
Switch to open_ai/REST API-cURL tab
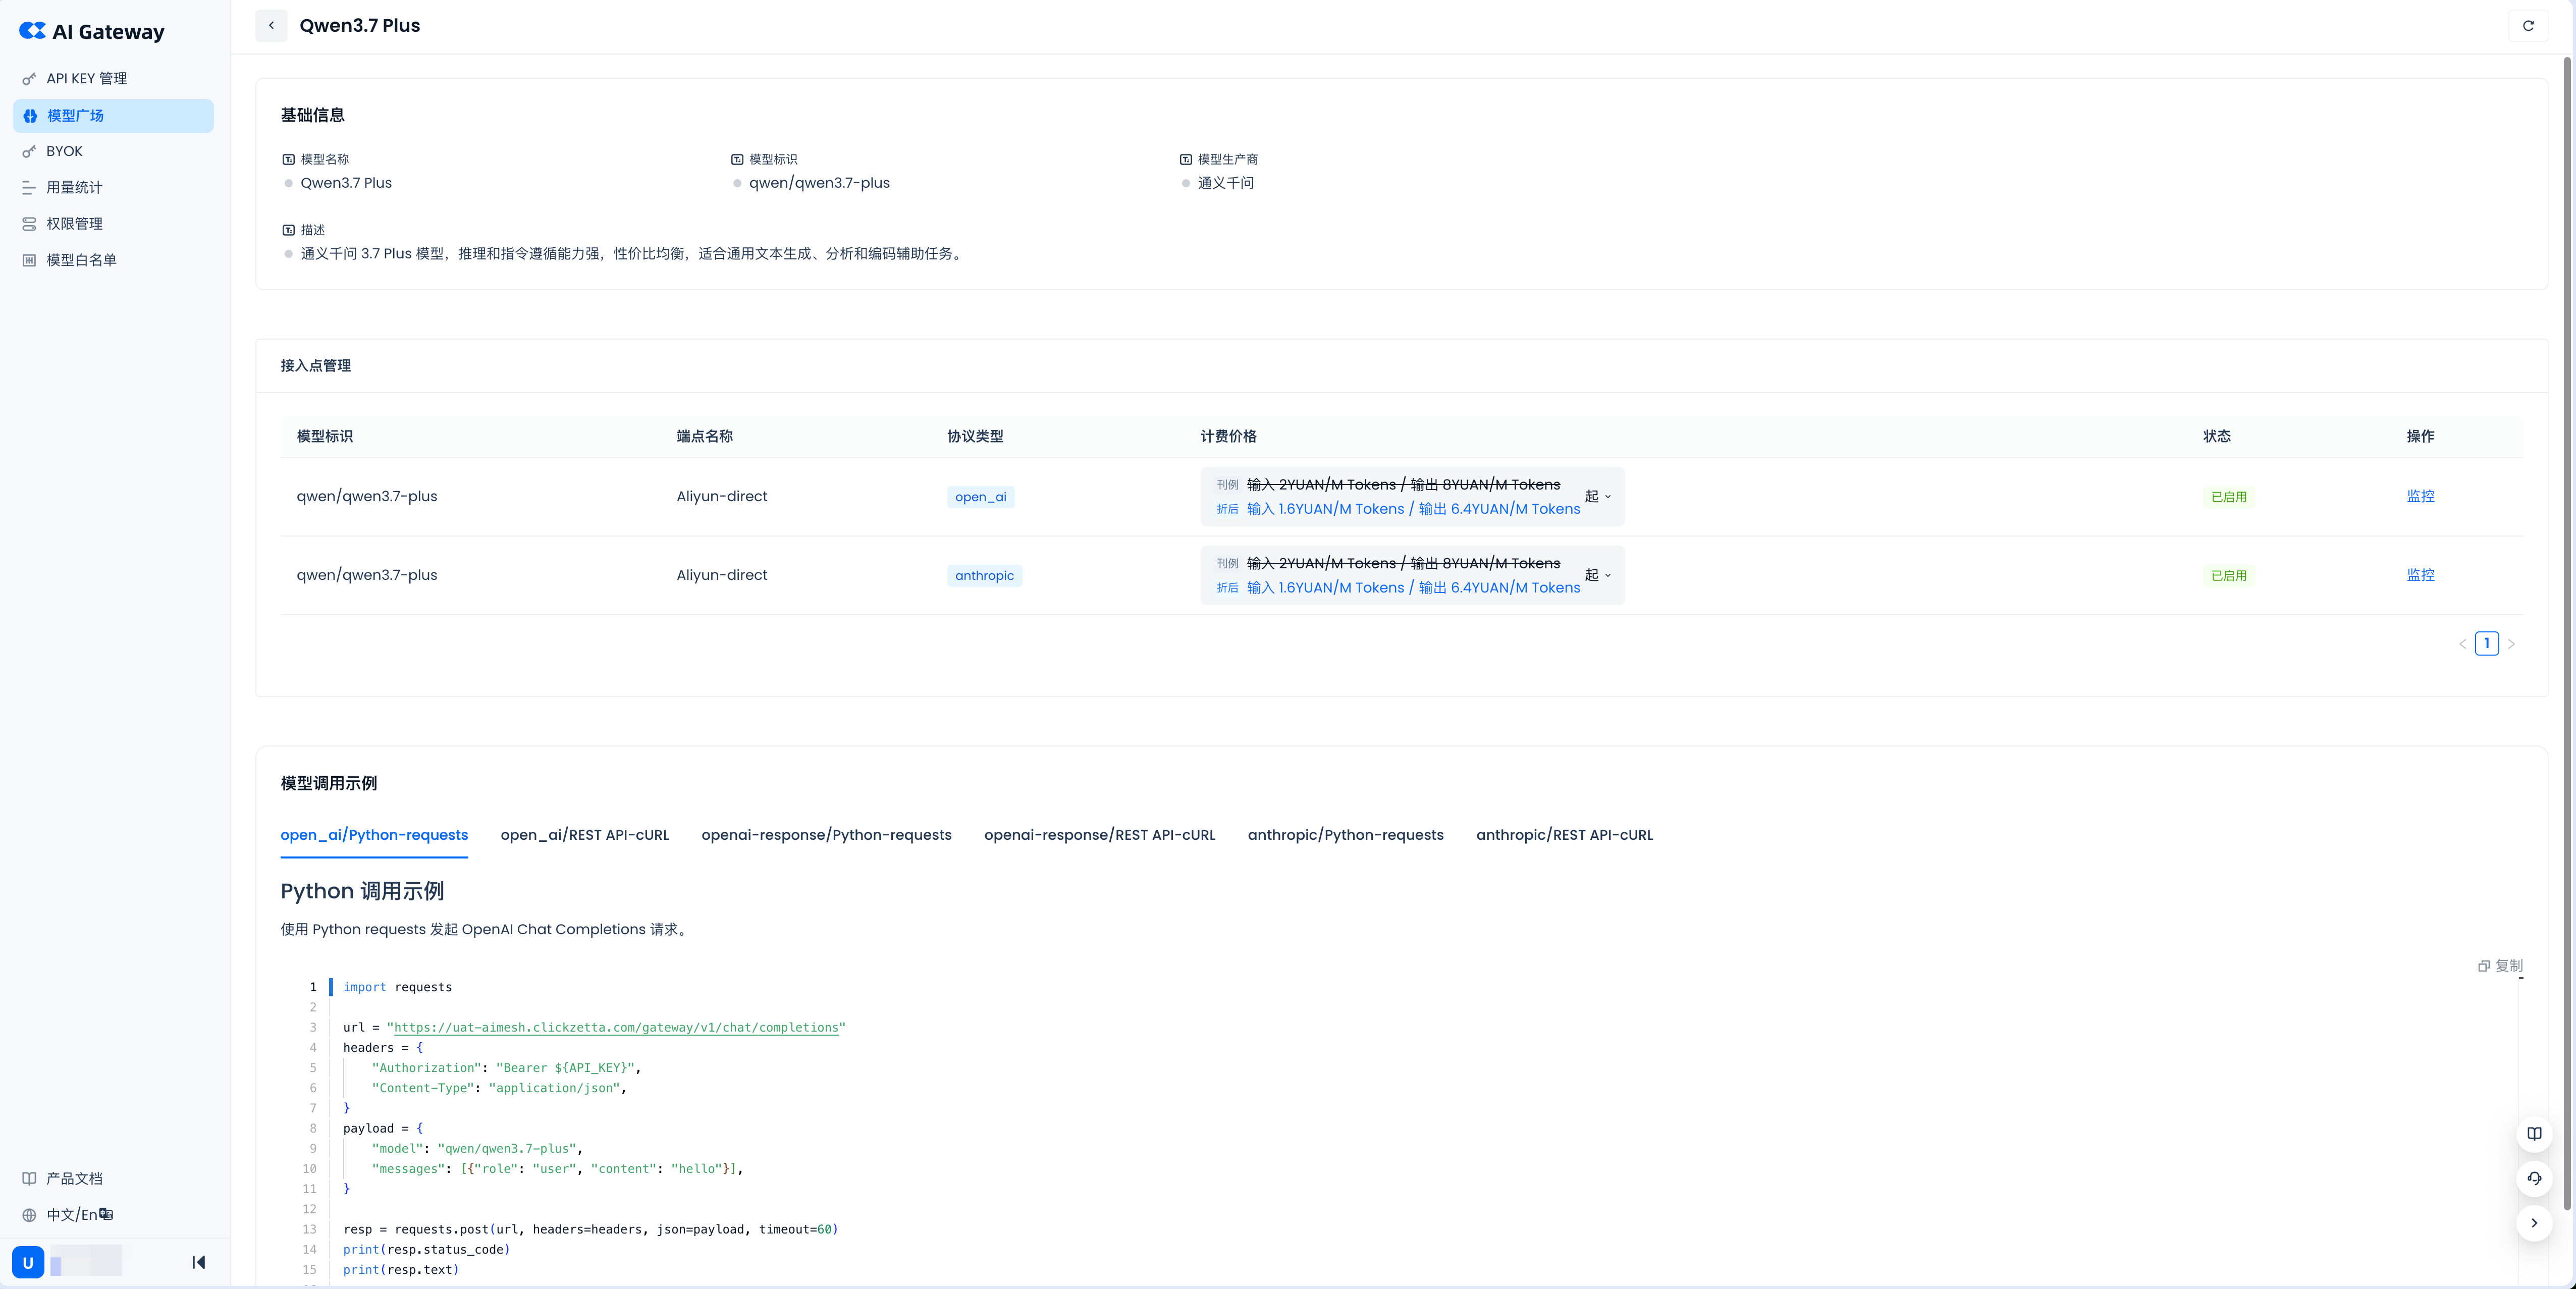coord(585,835)
